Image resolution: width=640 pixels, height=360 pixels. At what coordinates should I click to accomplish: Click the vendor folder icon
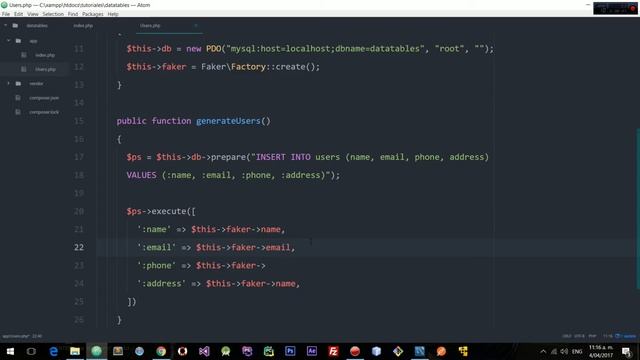tap(18, 84)
